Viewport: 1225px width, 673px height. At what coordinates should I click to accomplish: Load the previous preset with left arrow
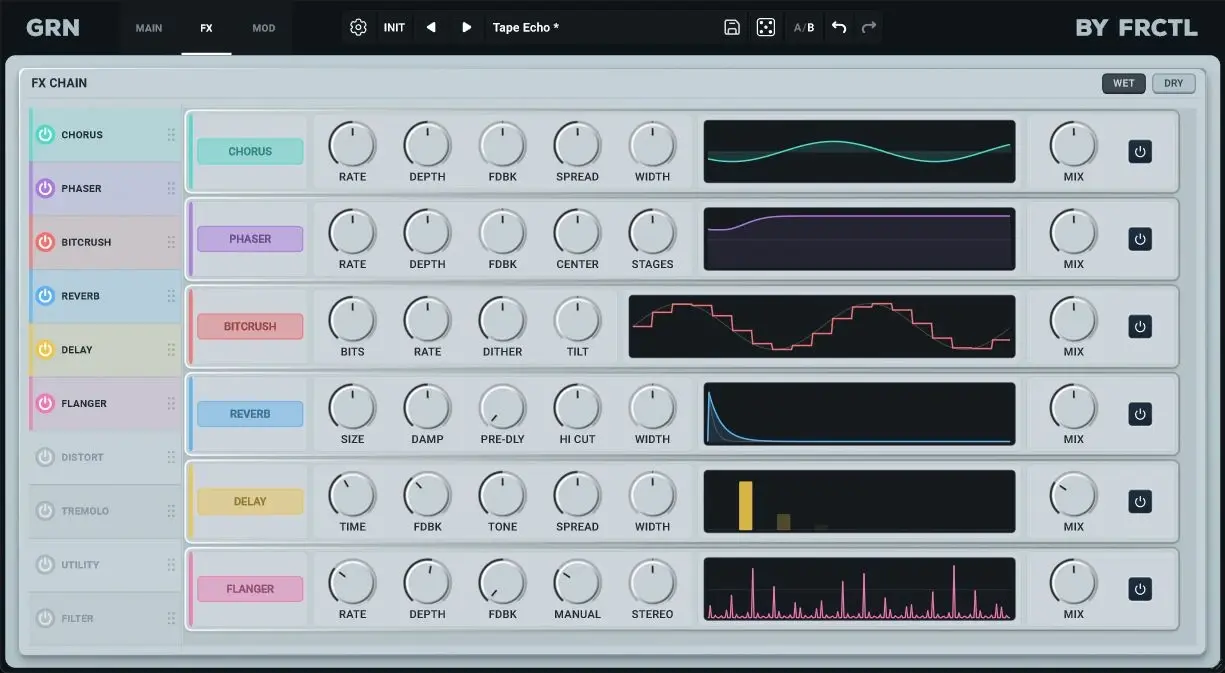tap(431, 28)
